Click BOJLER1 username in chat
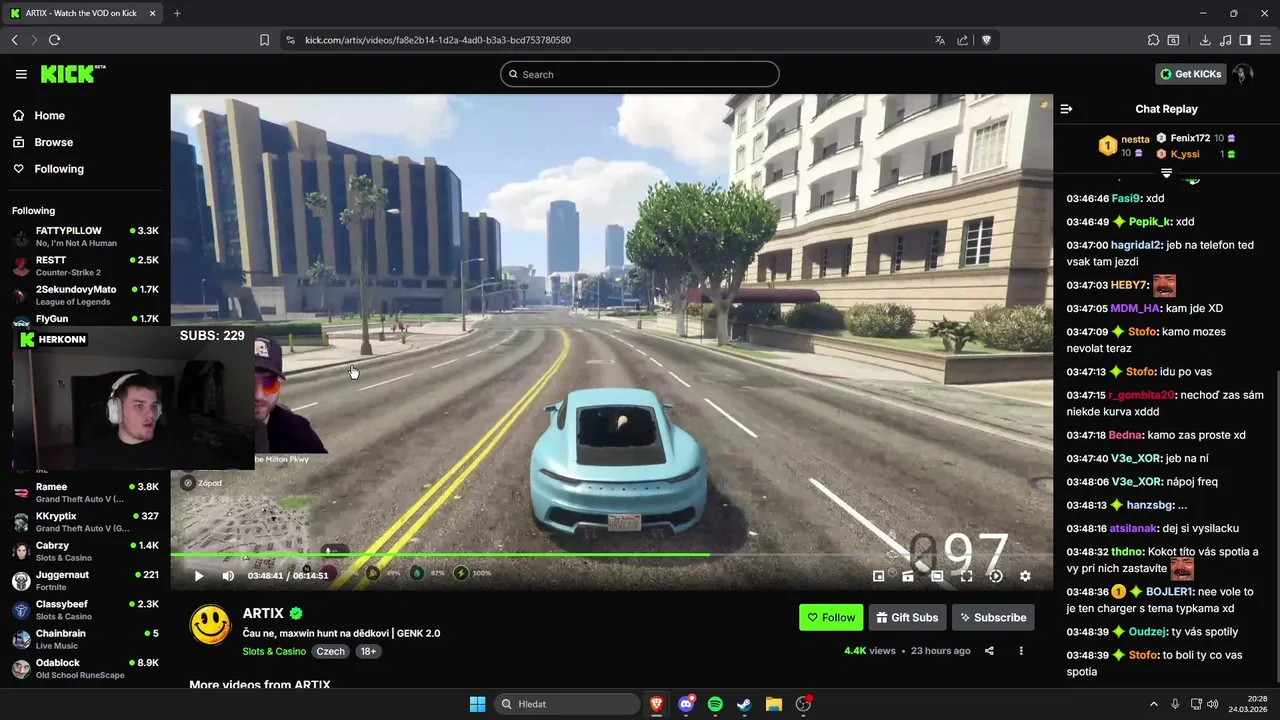The width and height of the screenshot is (1280, 720). [x=1169, y=592]
